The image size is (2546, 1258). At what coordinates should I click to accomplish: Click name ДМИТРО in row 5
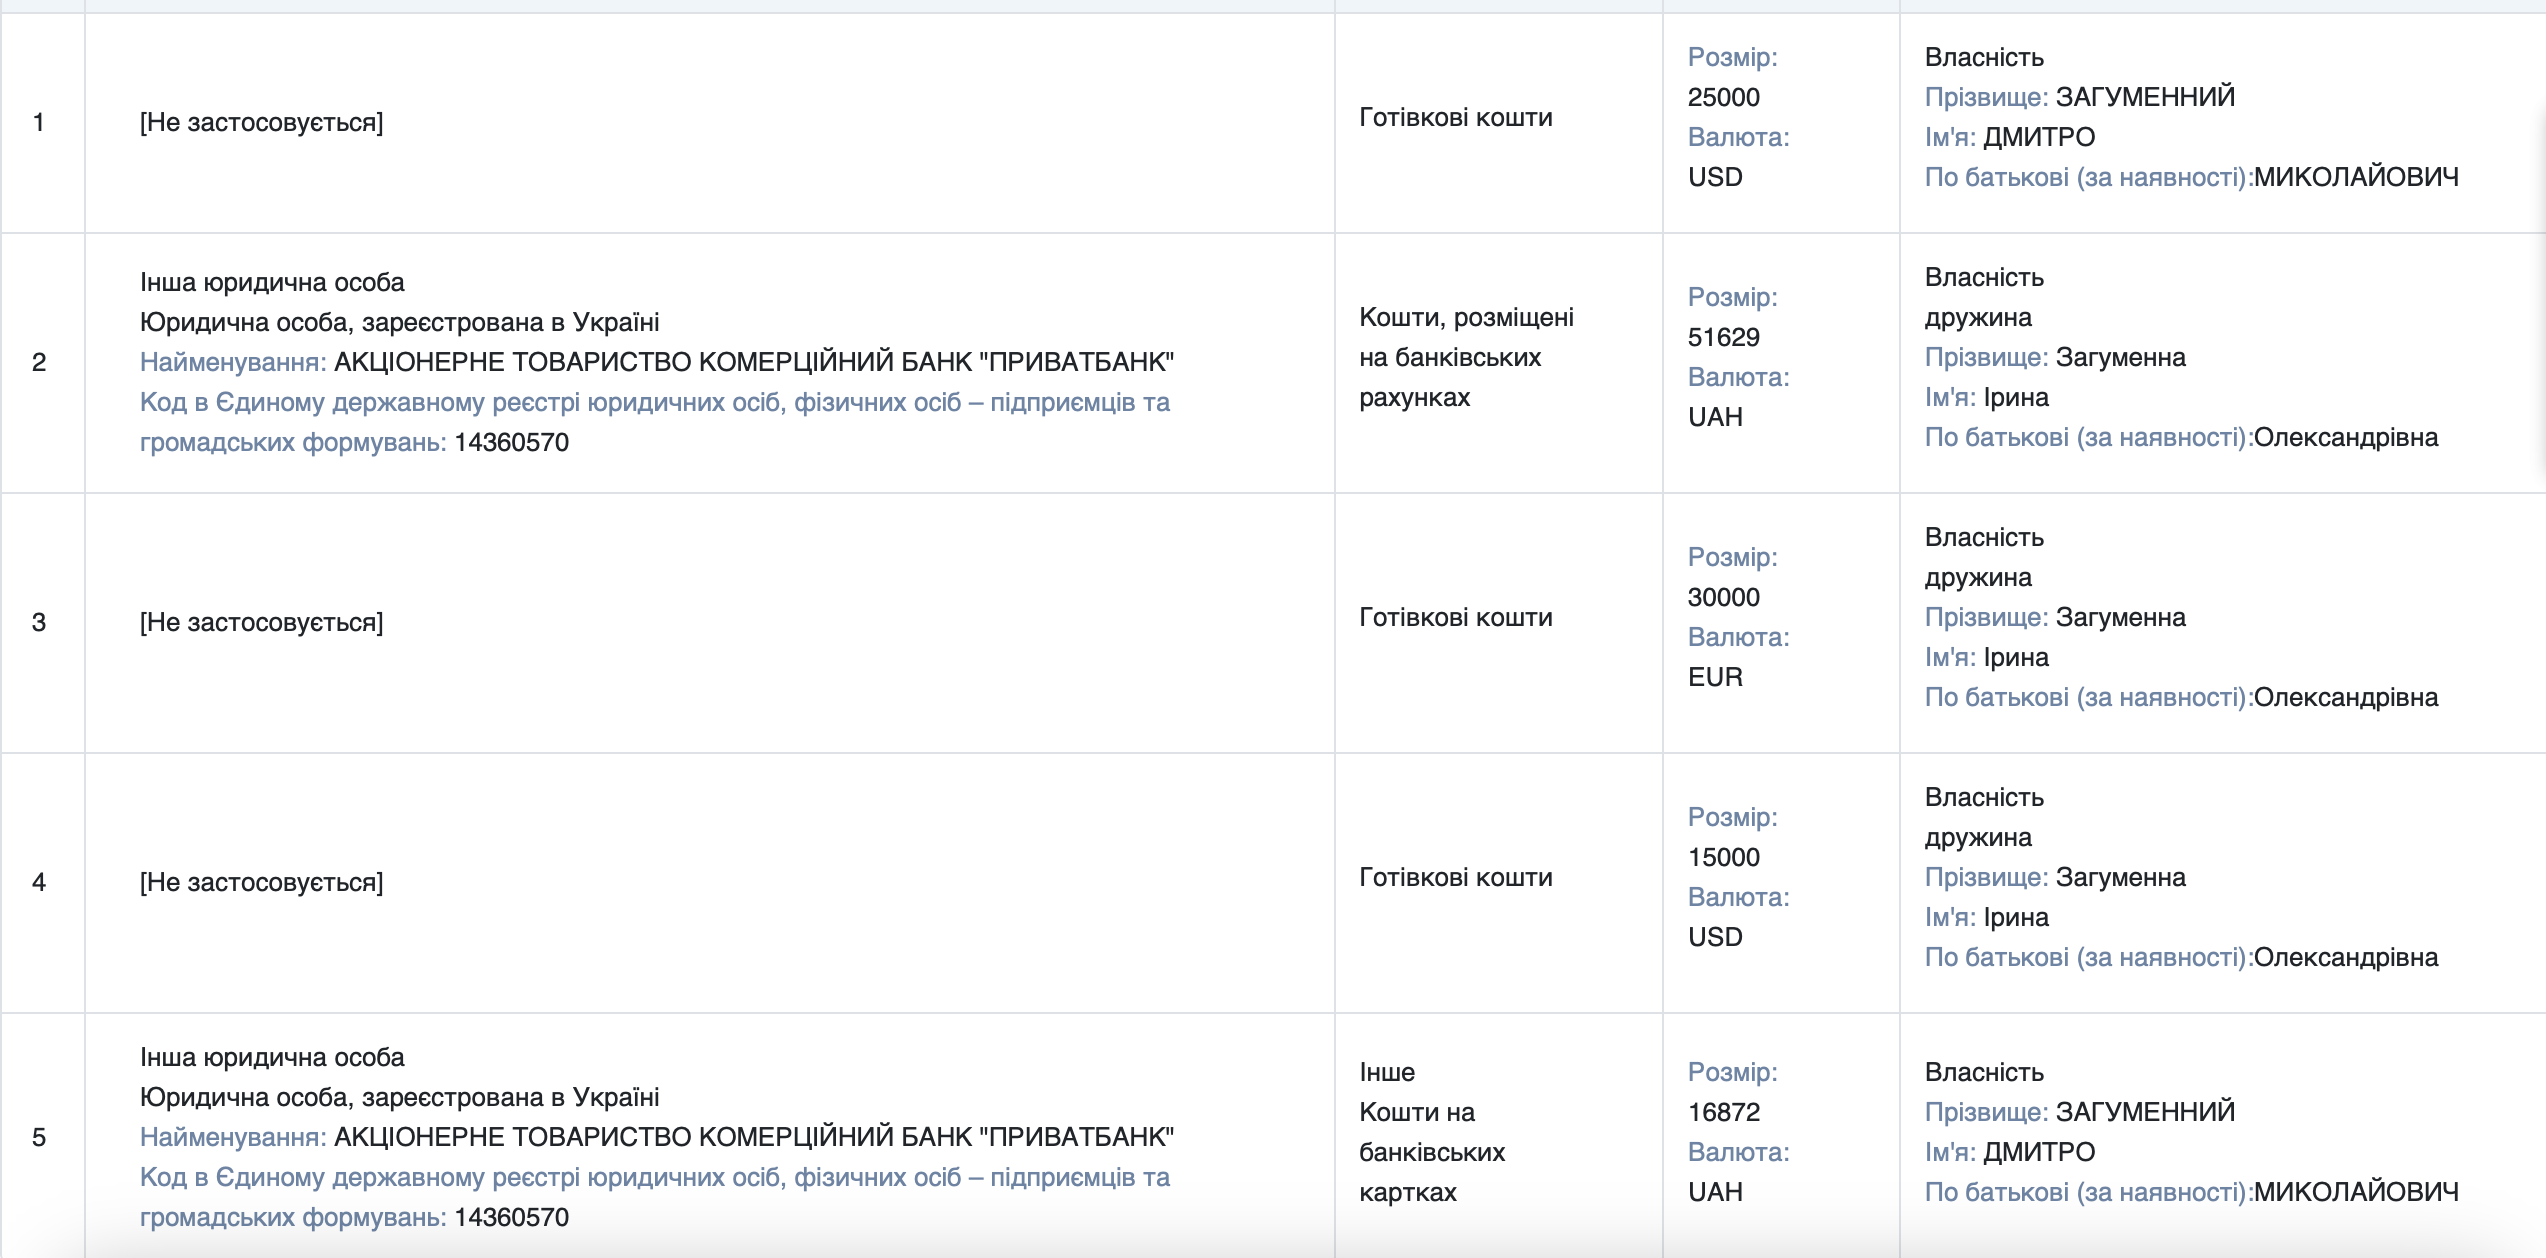point(2039,1152)
